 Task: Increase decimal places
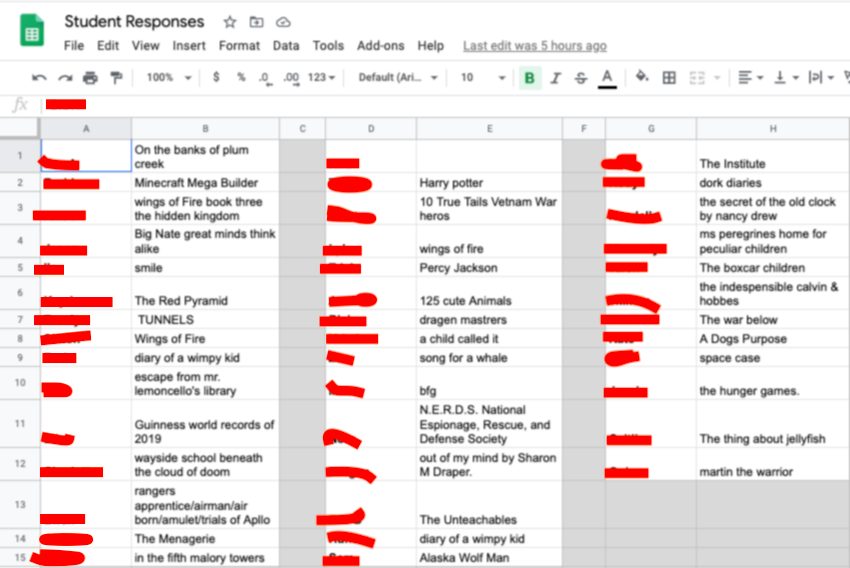click(291, 78)
